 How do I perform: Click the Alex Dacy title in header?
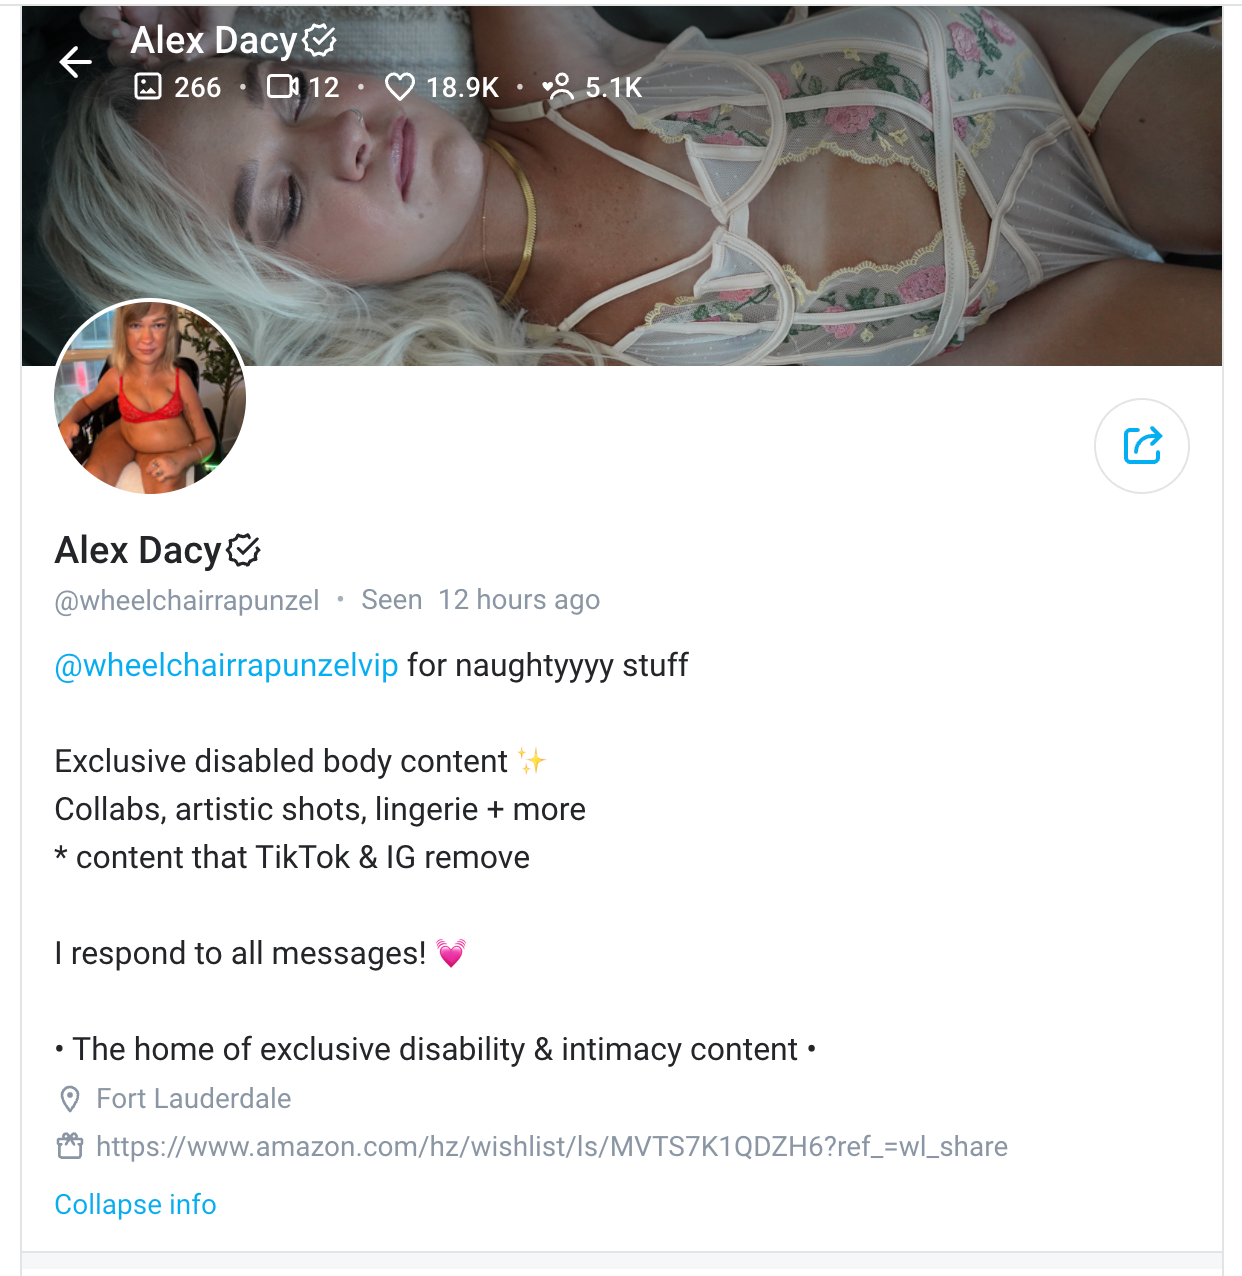click(214, 40)
